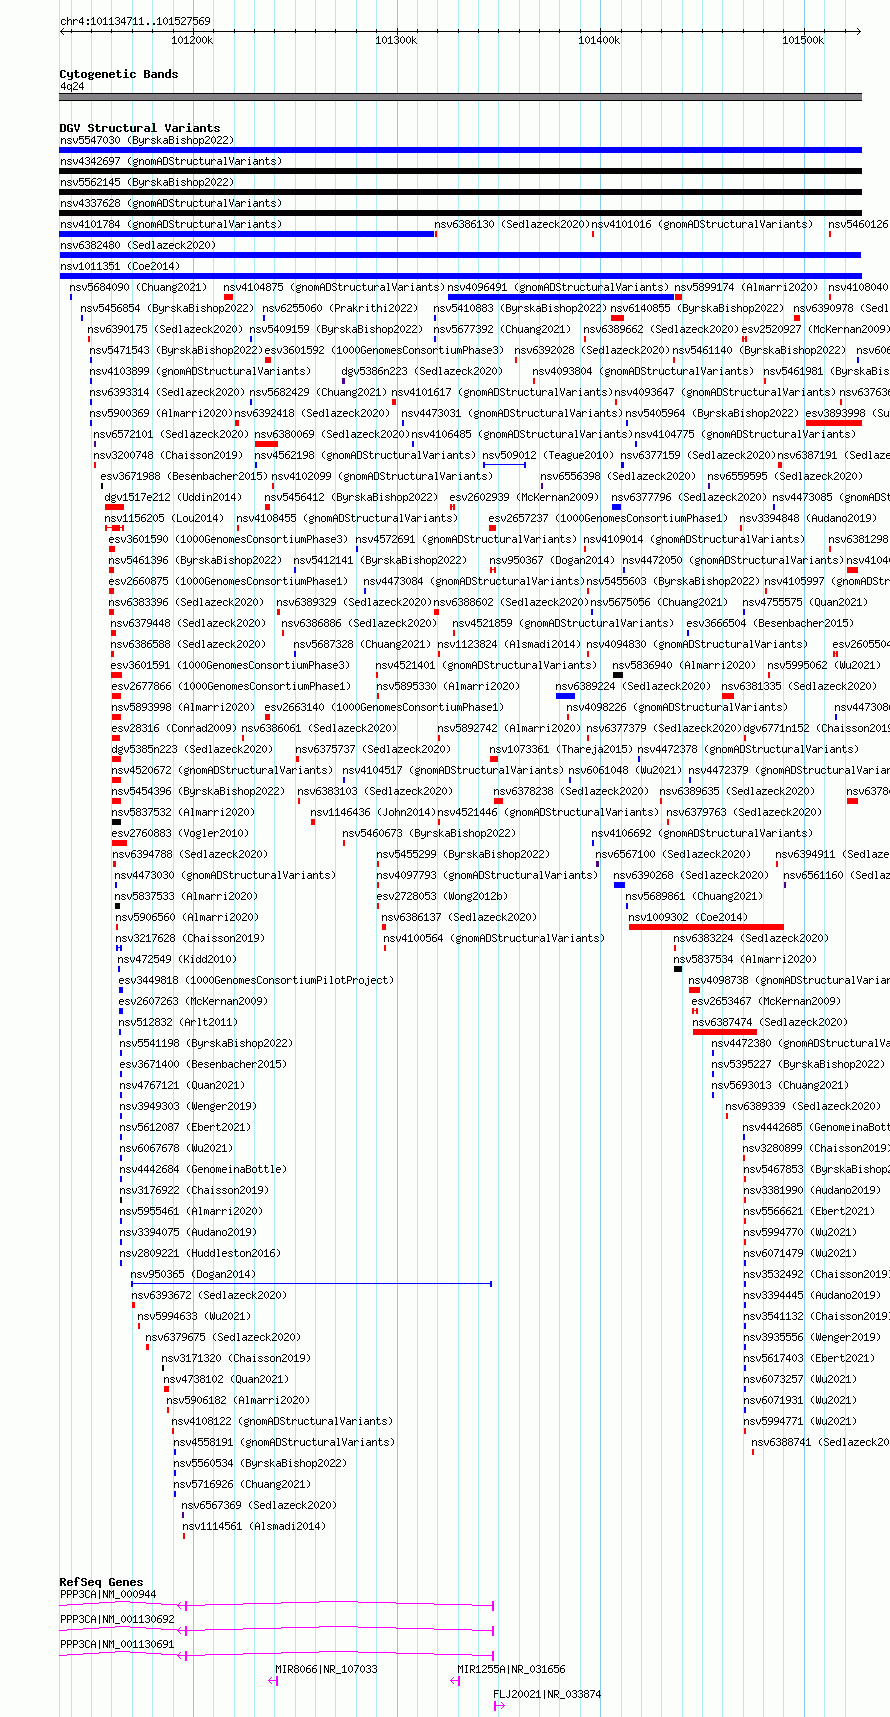Click the long red bar of nsv1009302 (Coe2014)
The image size is (890, 1717).
click(x=706, y=927)
